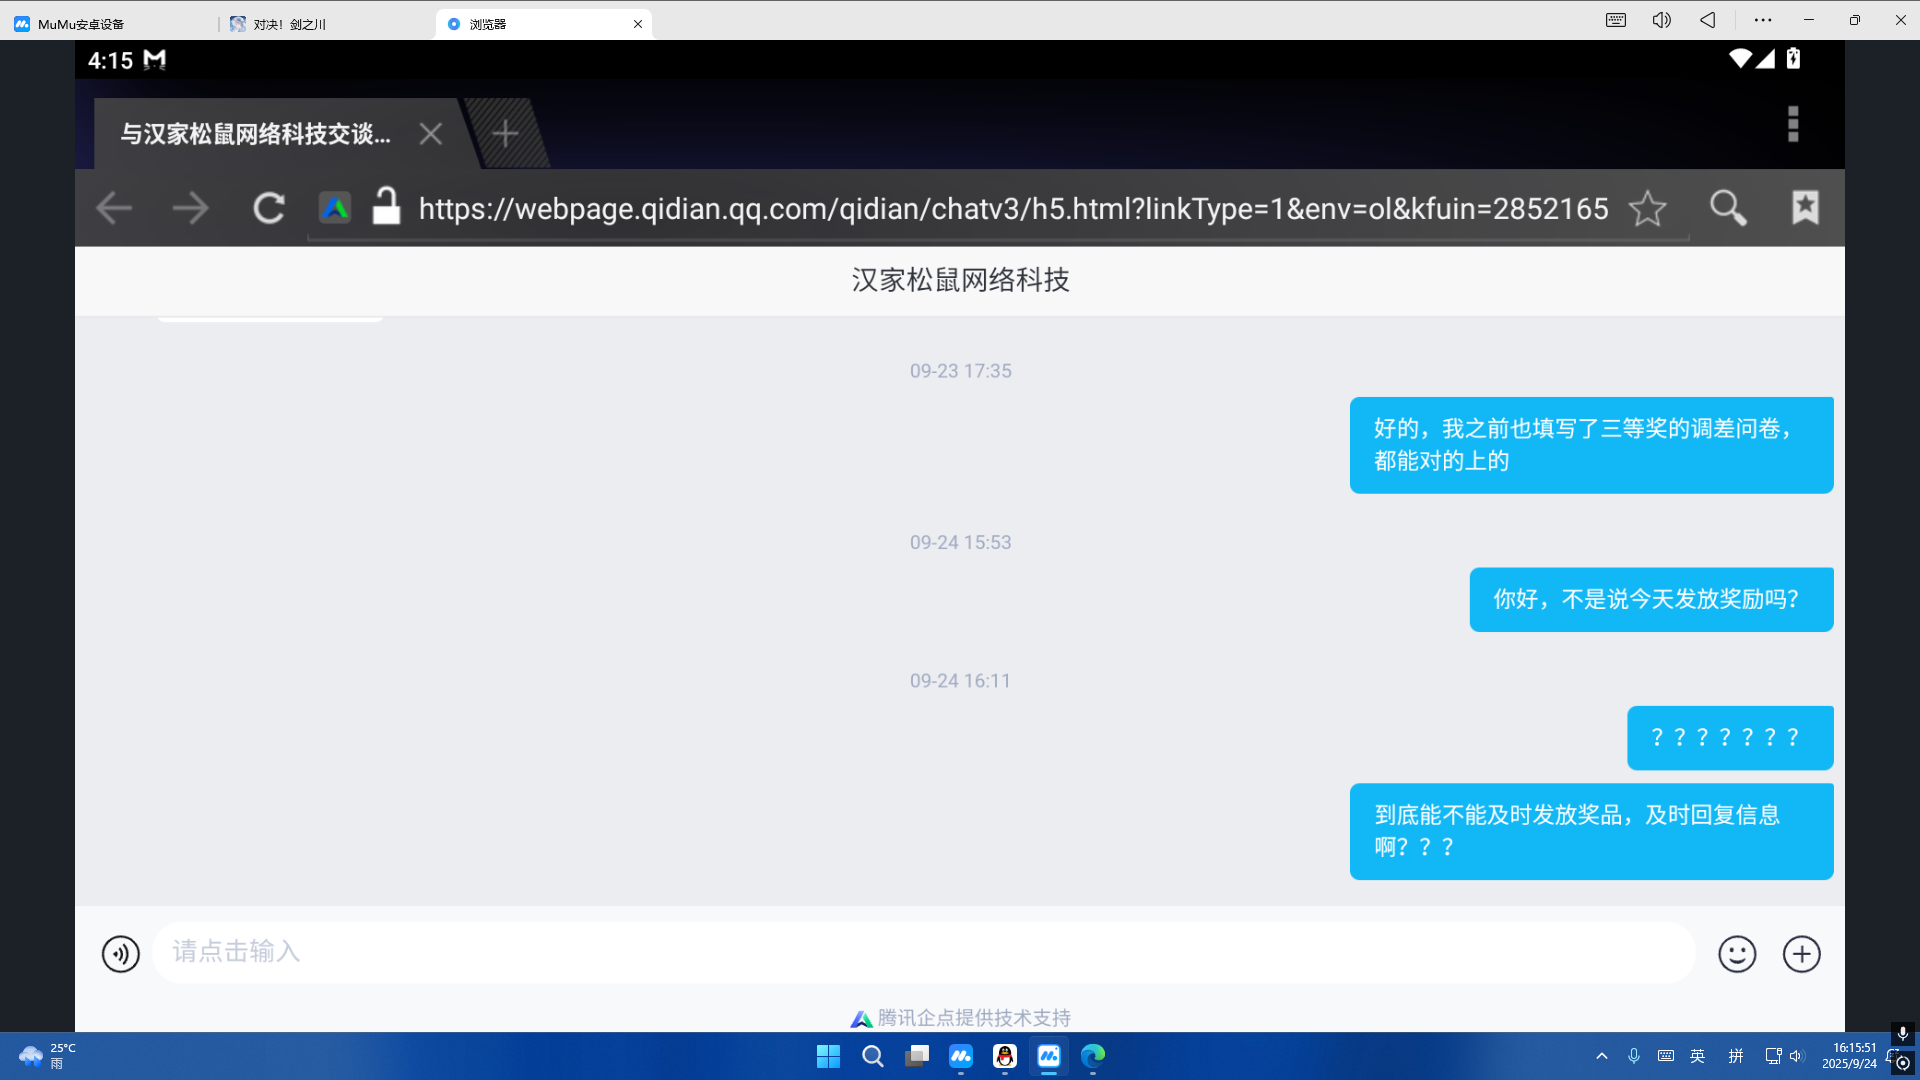The height and width of the screenshot is (1080, 1920).
Task: Open a new browser tab with plus
Action: point(505,133)
